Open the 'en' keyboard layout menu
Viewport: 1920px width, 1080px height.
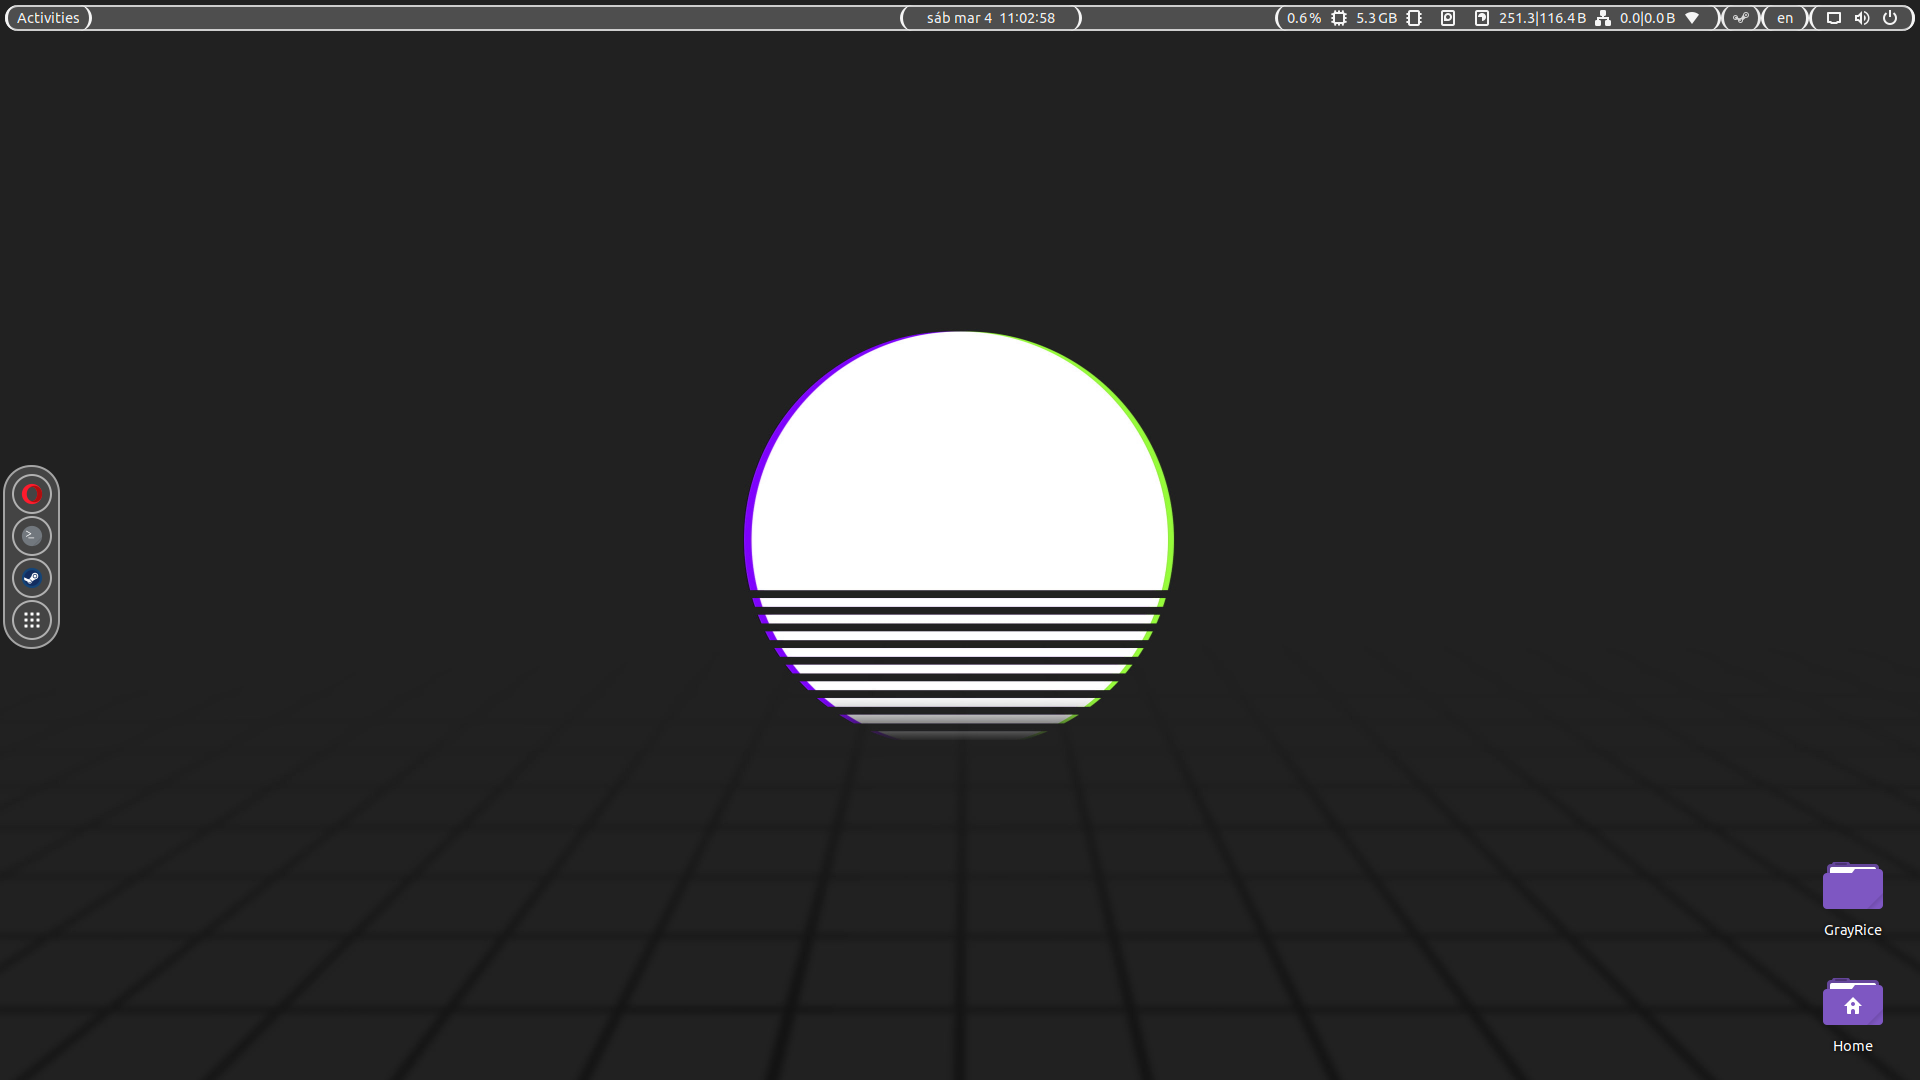[1785, 18]
